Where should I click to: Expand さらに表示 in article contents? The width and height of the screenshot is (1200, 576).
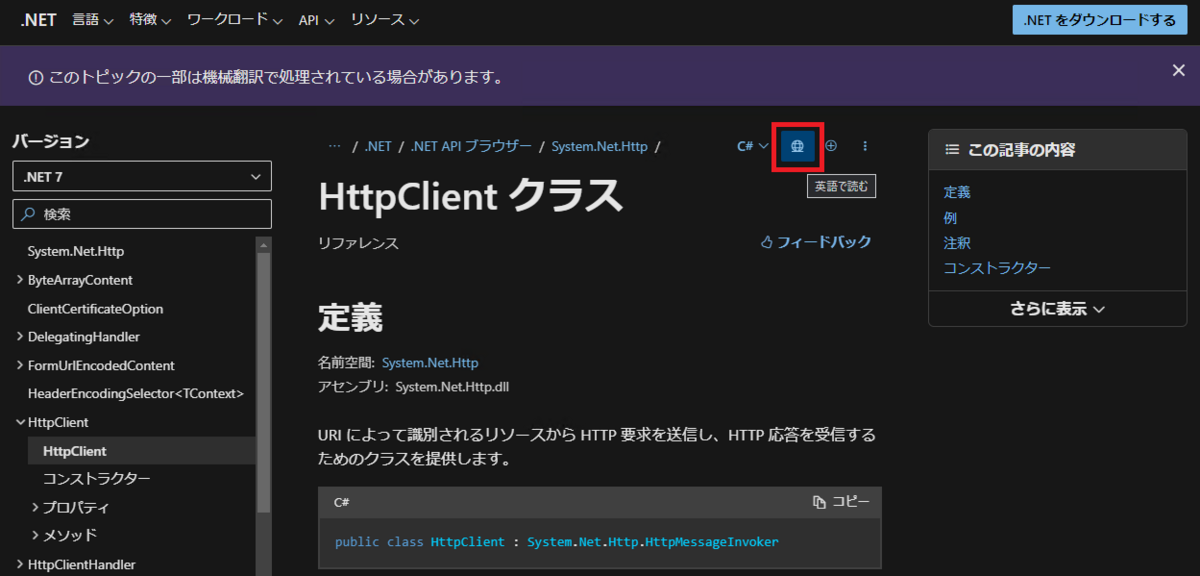click(1057, 309)
